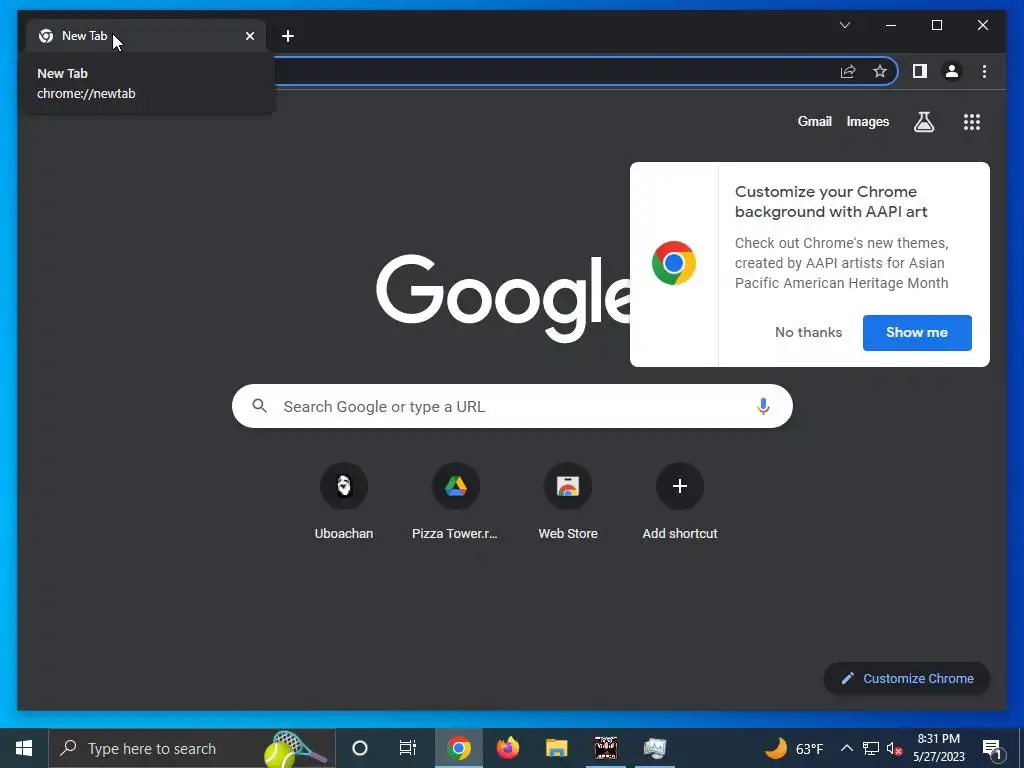Click Add shortcut tile
The height and width of the screenshot is (768, 1024).
pyautogui.click(x=680, y=502)
